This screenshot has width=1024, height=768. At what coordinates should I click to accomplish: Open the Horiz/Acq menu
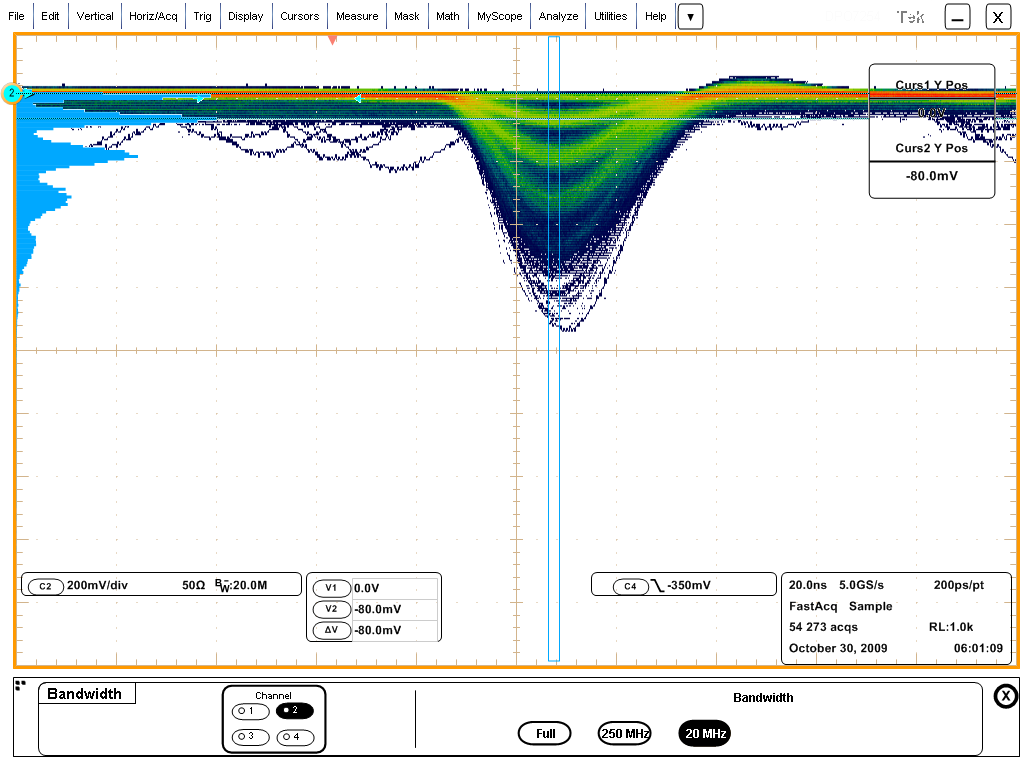(x=155, y=16)
